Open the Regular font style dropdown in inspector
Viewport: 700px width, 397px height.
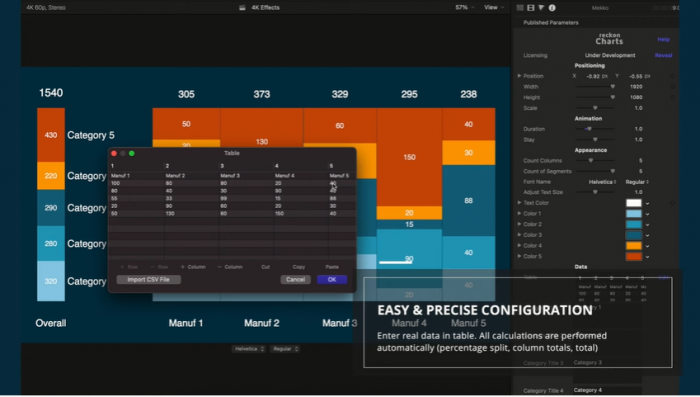[637, 182]
